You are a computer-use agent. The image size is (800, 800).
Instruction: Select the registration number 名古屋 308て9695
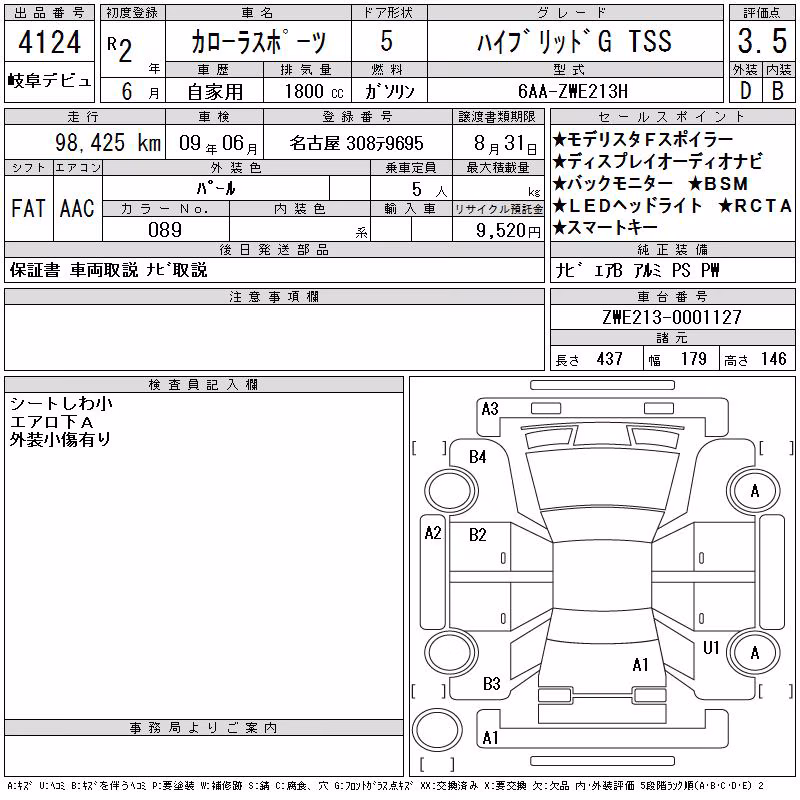coord(357,143)
